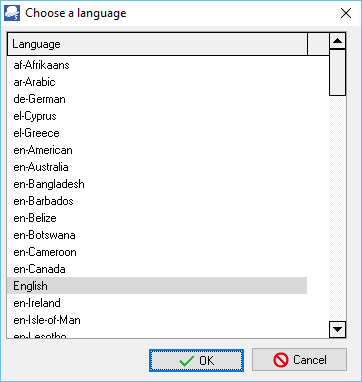Viewport: 362px width, 382px height.
Task: Click the scrollbar down arrow
Action: pyautogui.click(x=338, y=330)
